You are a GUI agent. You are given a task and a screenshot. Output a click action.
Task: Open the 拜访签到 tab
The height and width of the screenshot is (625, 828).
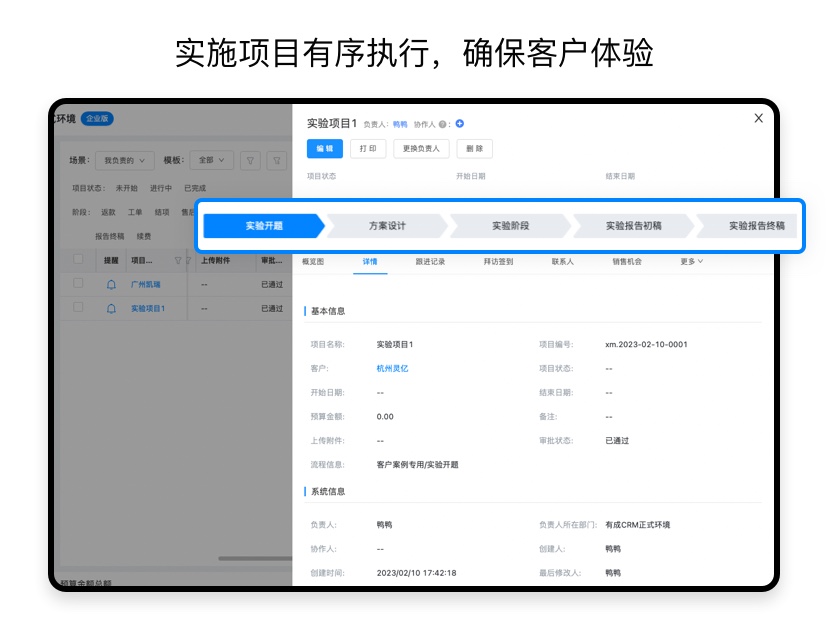click(498, 261)
